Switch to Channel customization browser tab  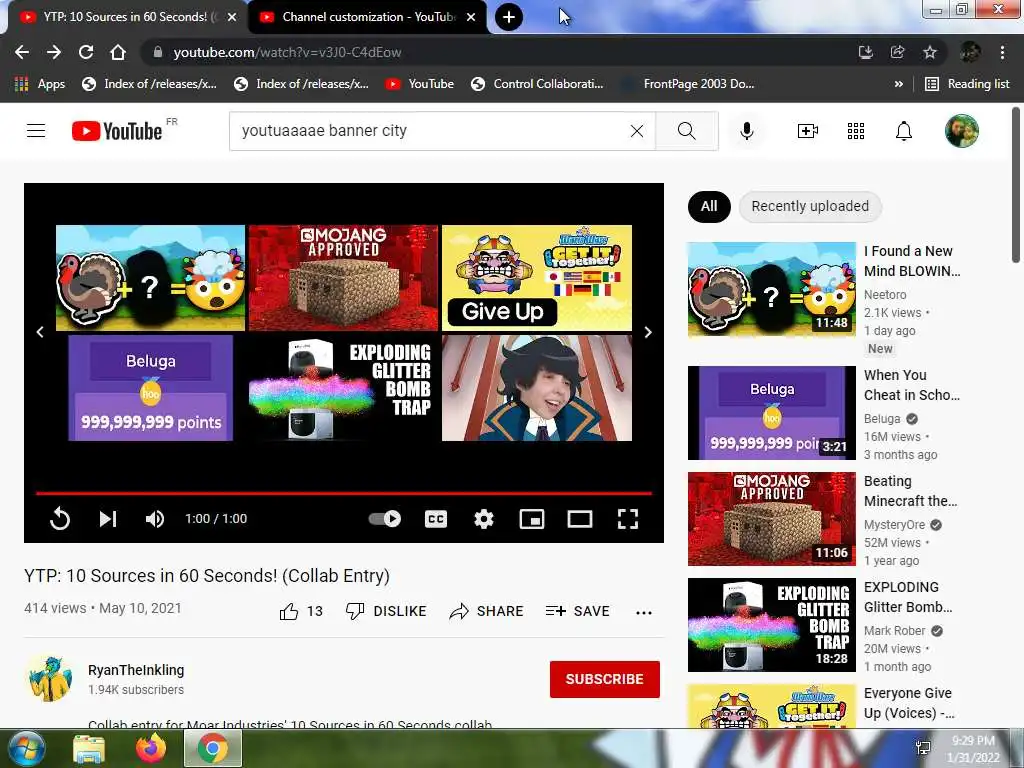point(368,17)
